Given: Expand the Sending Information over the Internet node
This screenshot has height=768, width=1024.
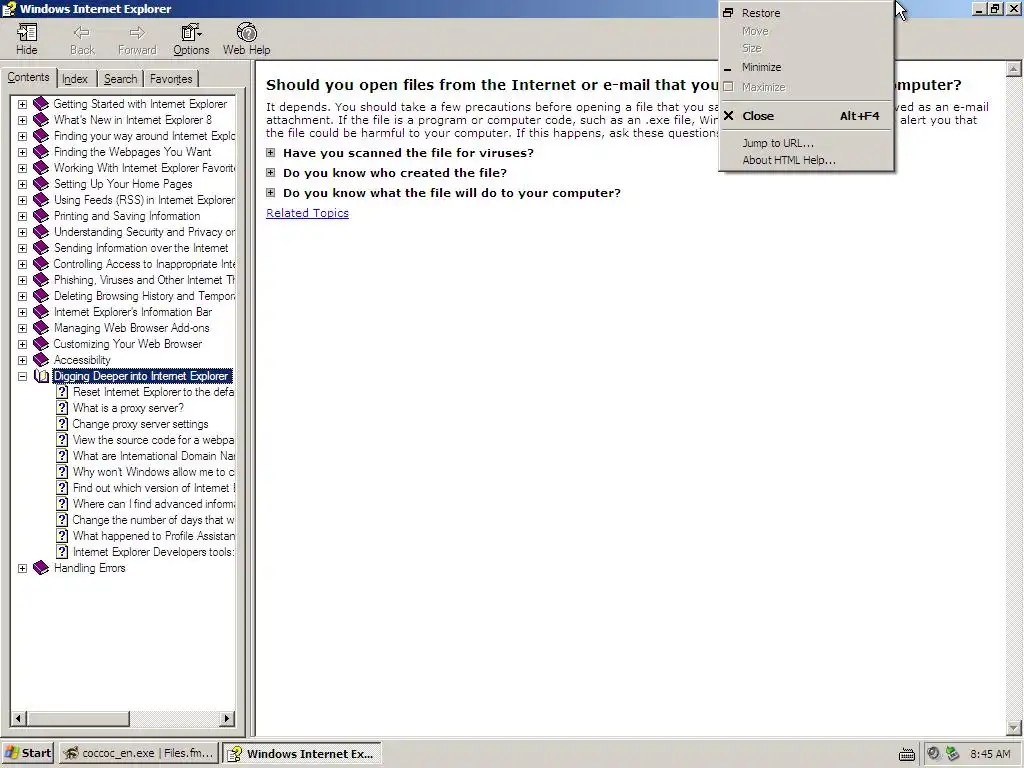Looking at the screenshot, I should pos(22,248).
